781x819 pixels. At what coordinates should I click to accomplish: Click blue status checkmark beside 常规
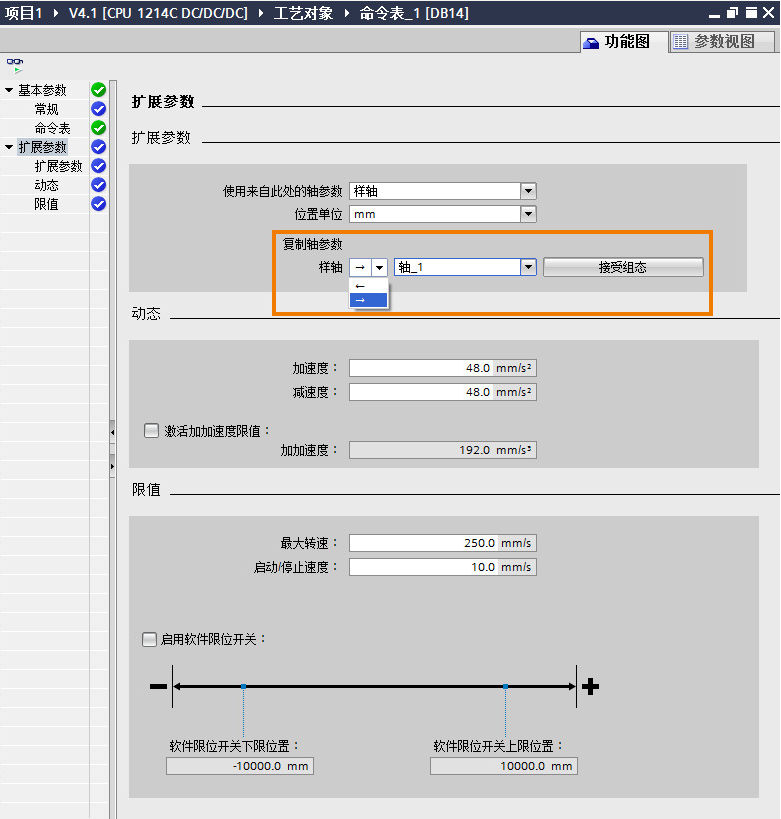pos(98,109)
